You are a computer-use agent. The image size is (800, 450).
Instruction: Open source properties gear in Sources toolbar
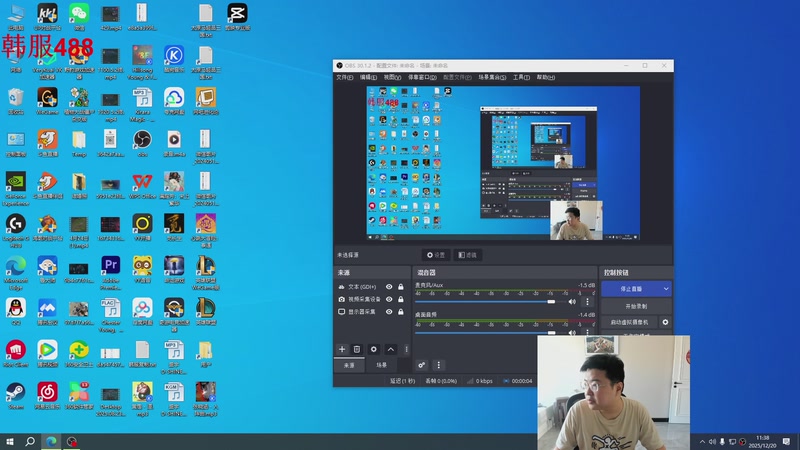pos(373,349)
